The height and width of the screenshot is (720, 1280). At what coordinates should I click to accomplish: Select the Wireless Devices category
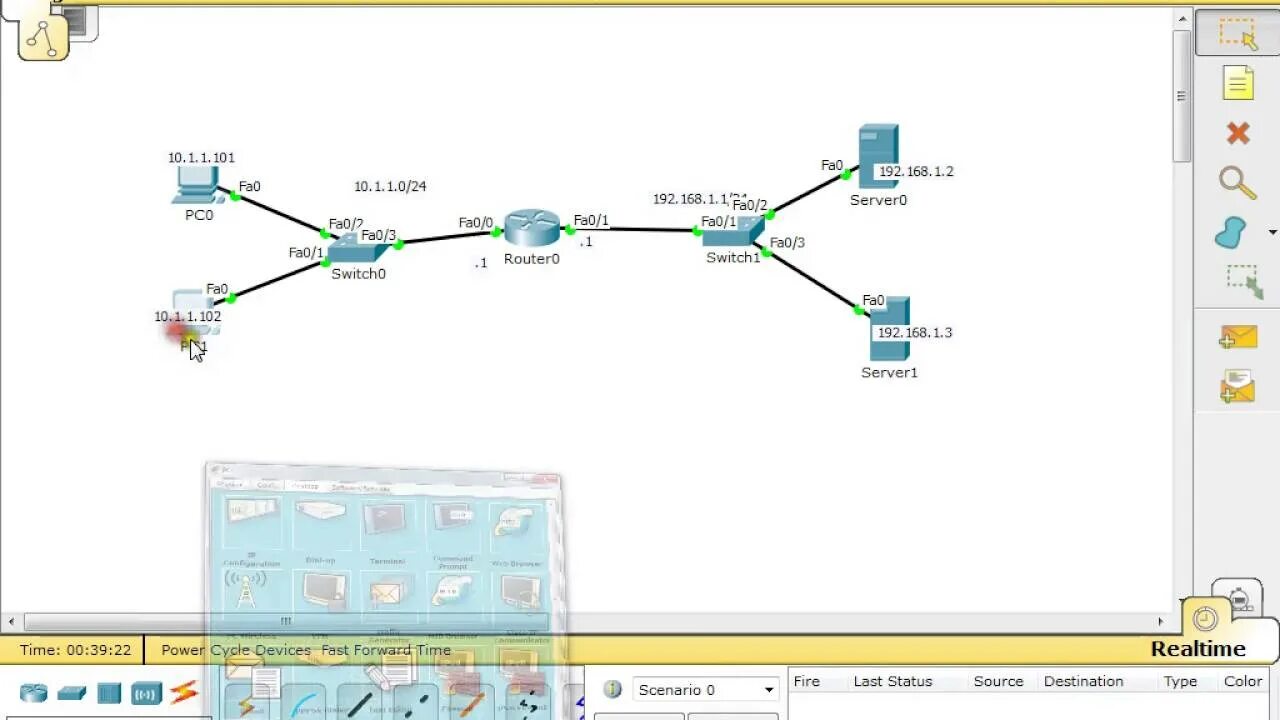[146, 692]
